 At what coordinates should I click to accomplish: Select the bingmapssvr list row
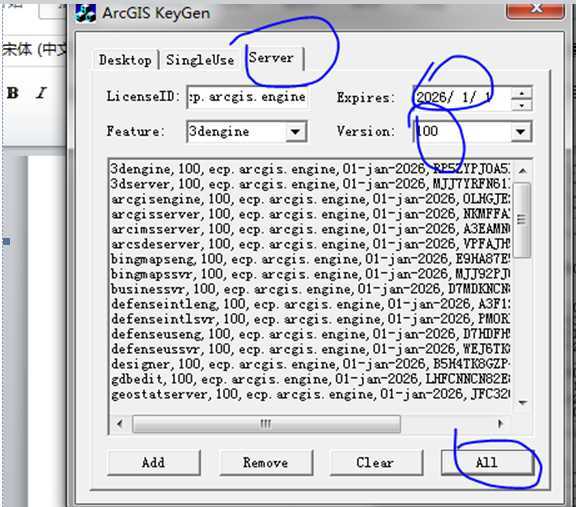point(310,274)
